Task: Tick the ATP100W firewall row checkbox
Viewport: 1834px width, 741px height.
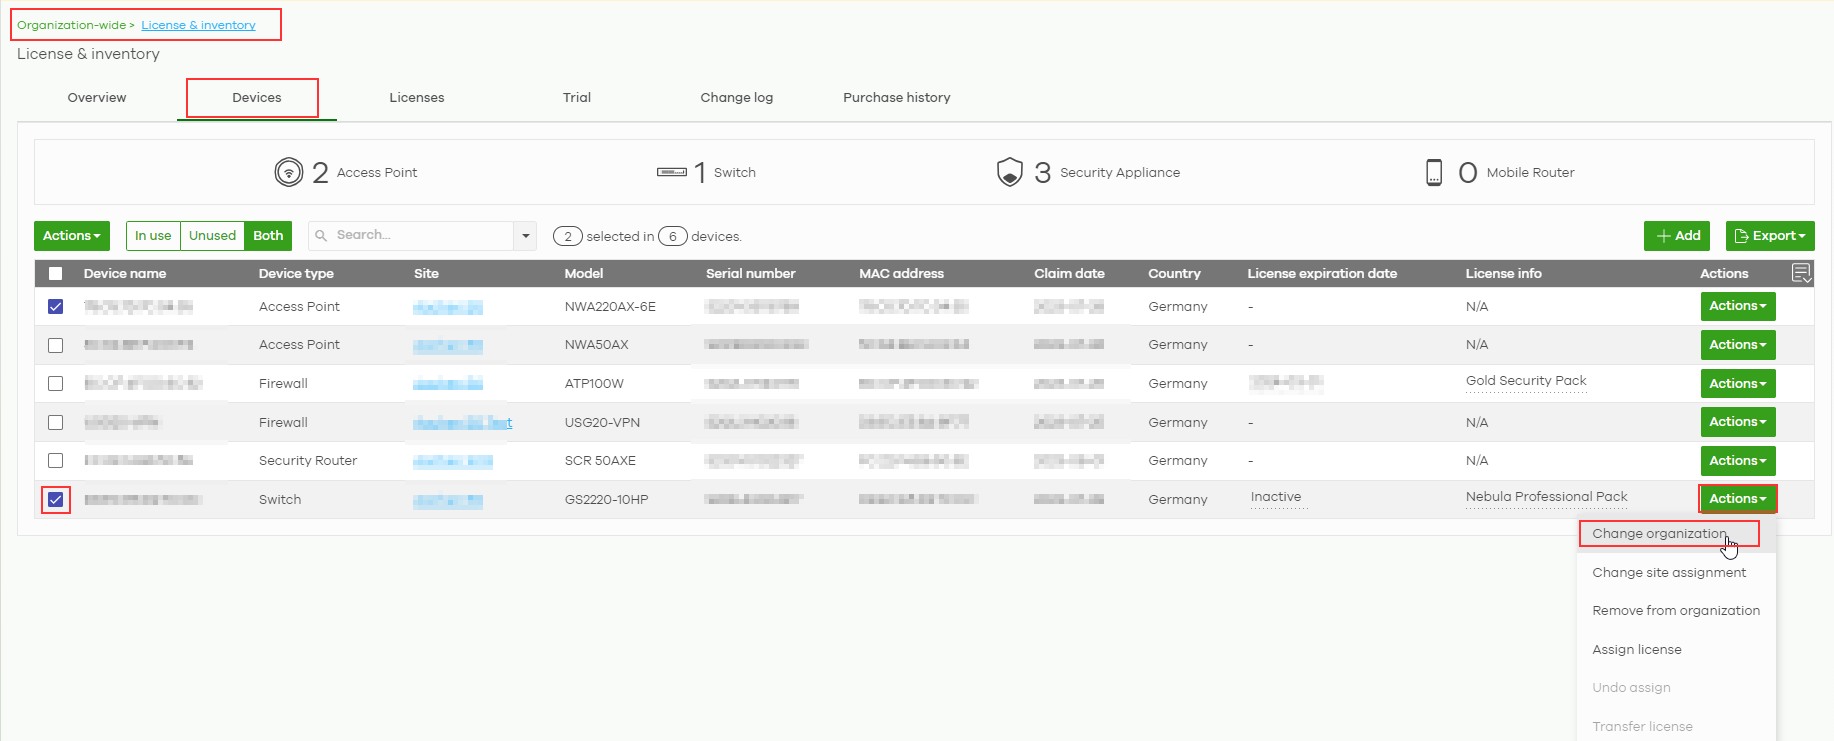Action: click(x=56, y=384)
